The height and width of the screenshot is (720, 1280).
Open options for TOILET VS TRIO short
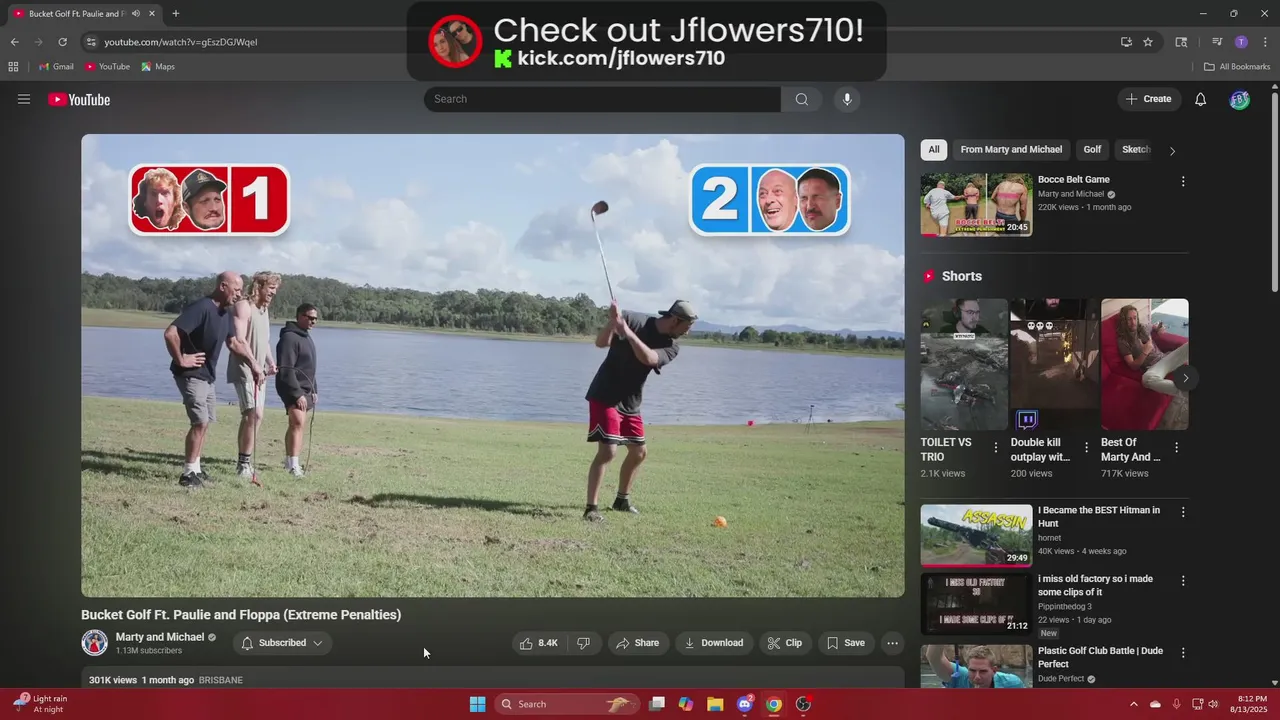996,448
